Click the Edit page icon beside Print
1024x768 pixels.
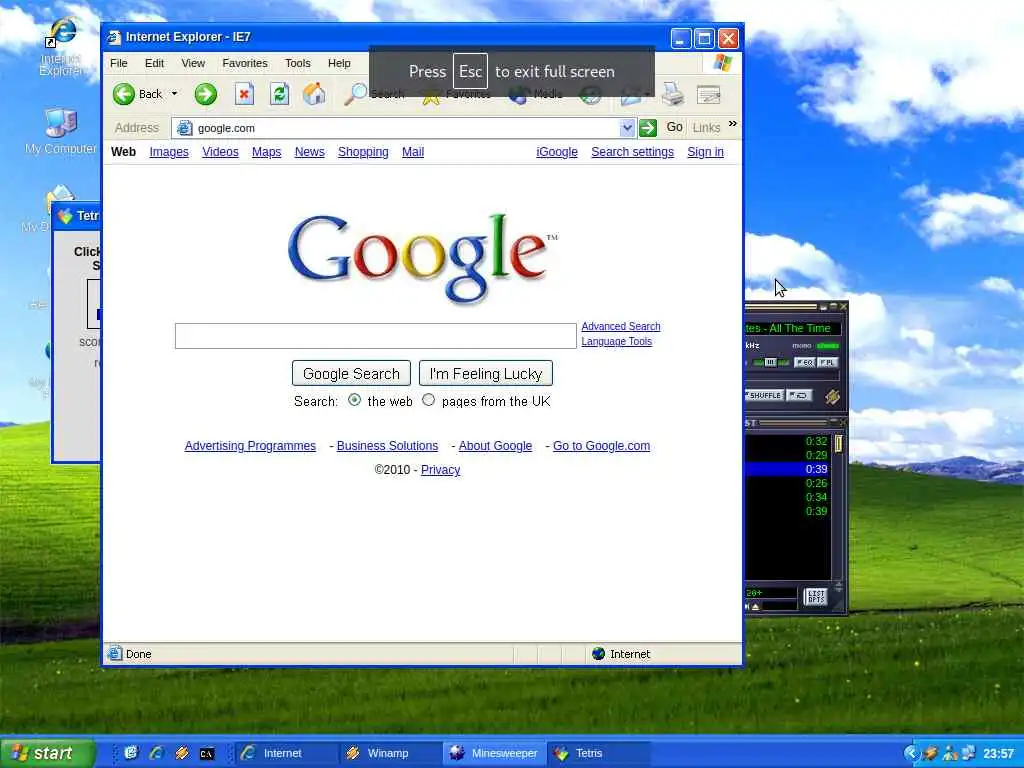click(x=709, y=95)
